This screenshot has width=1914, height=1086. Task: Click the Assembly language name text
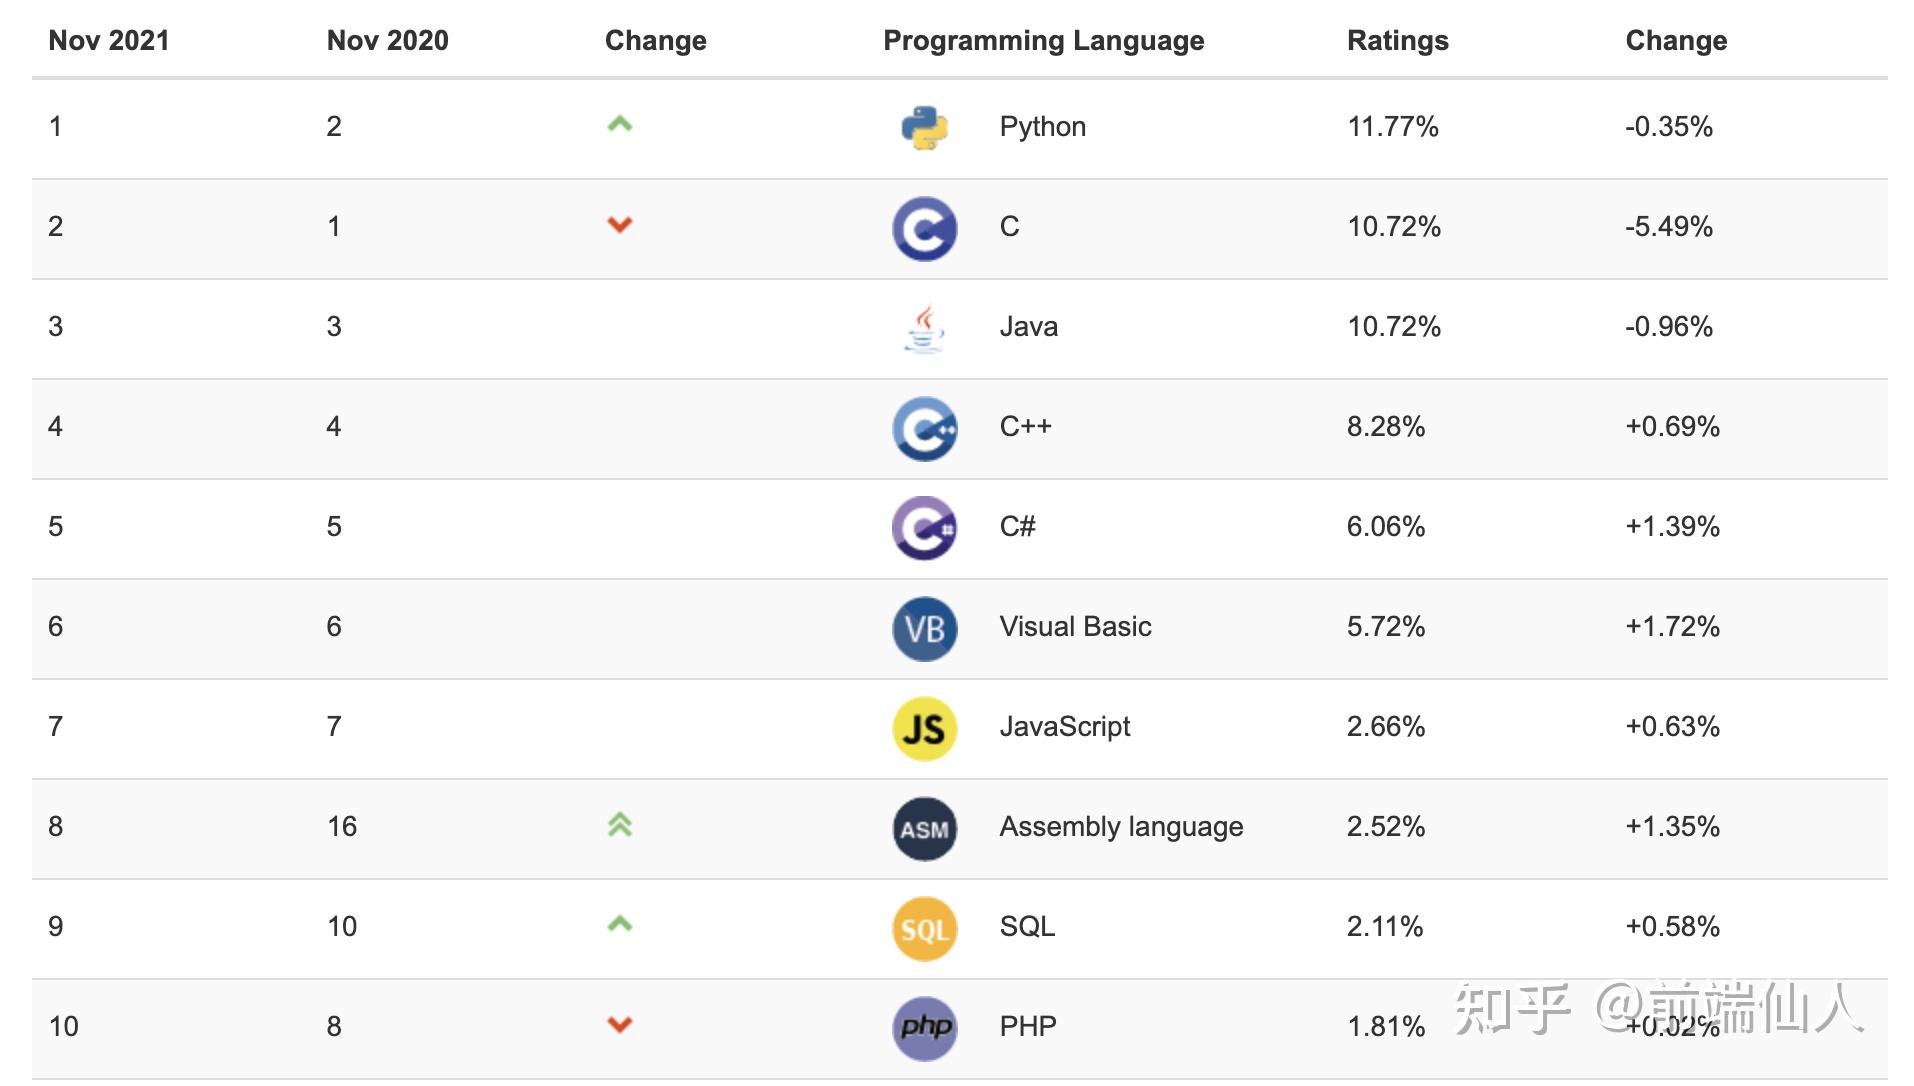(1121, 827)
